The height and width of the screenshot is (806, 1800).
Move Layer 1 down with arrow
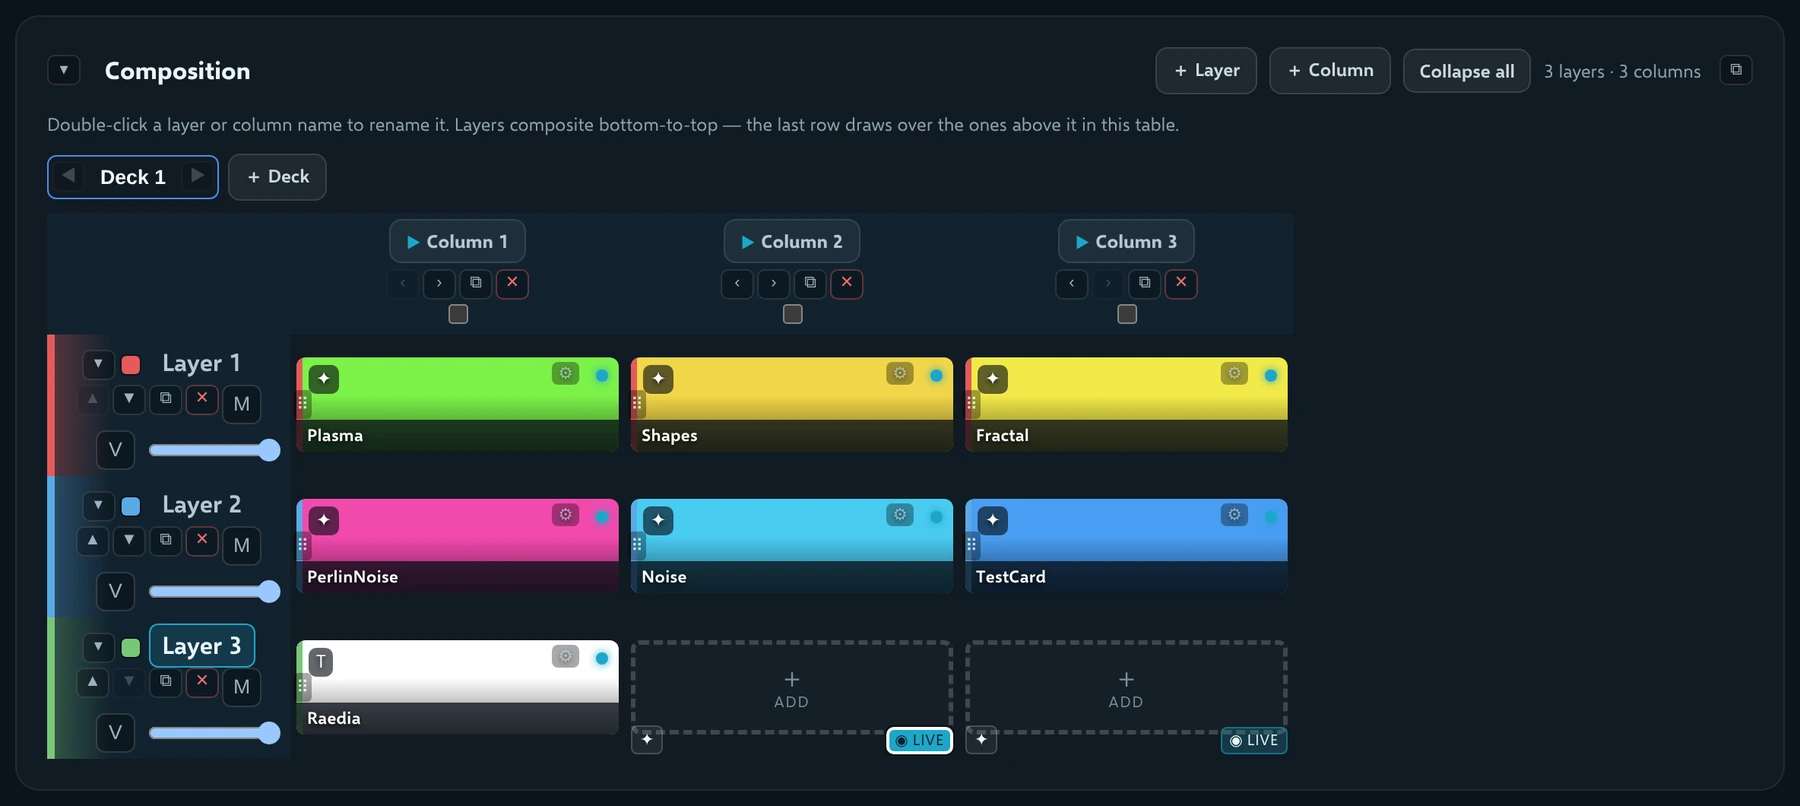(x=129, y=399)
